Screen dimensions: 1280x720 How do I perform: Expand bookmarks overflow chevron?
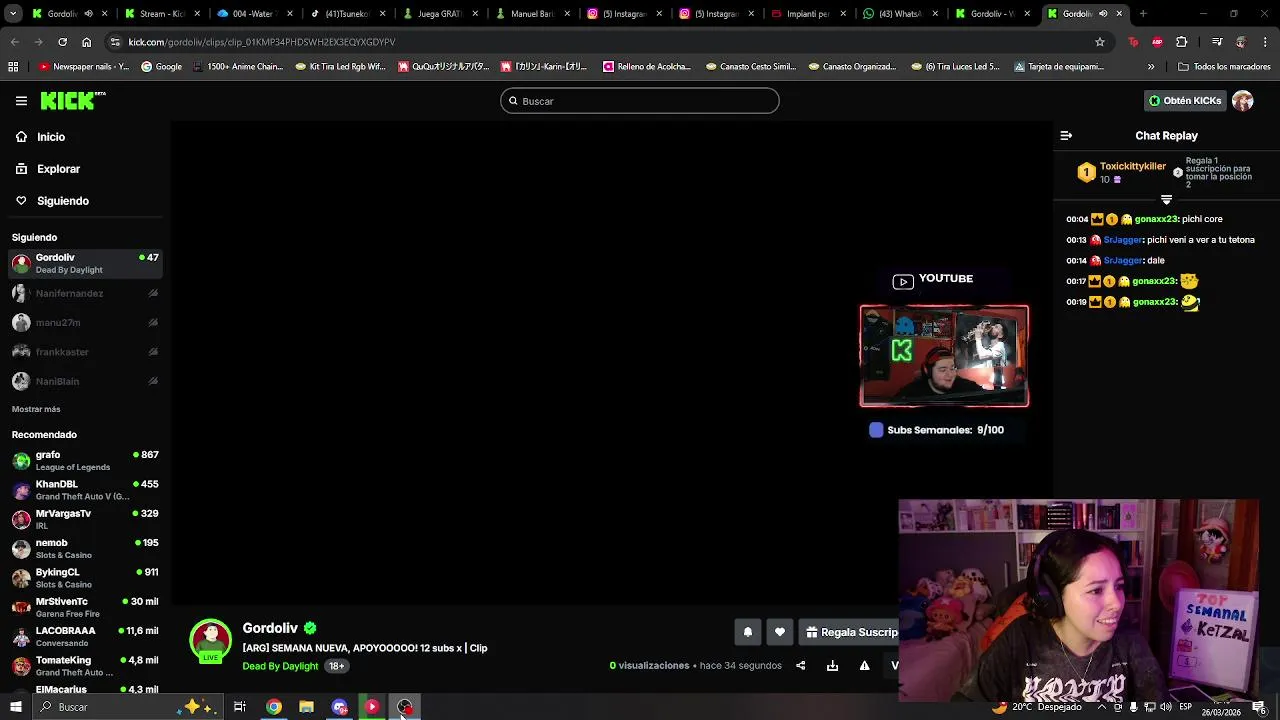tap(1151, 66)
